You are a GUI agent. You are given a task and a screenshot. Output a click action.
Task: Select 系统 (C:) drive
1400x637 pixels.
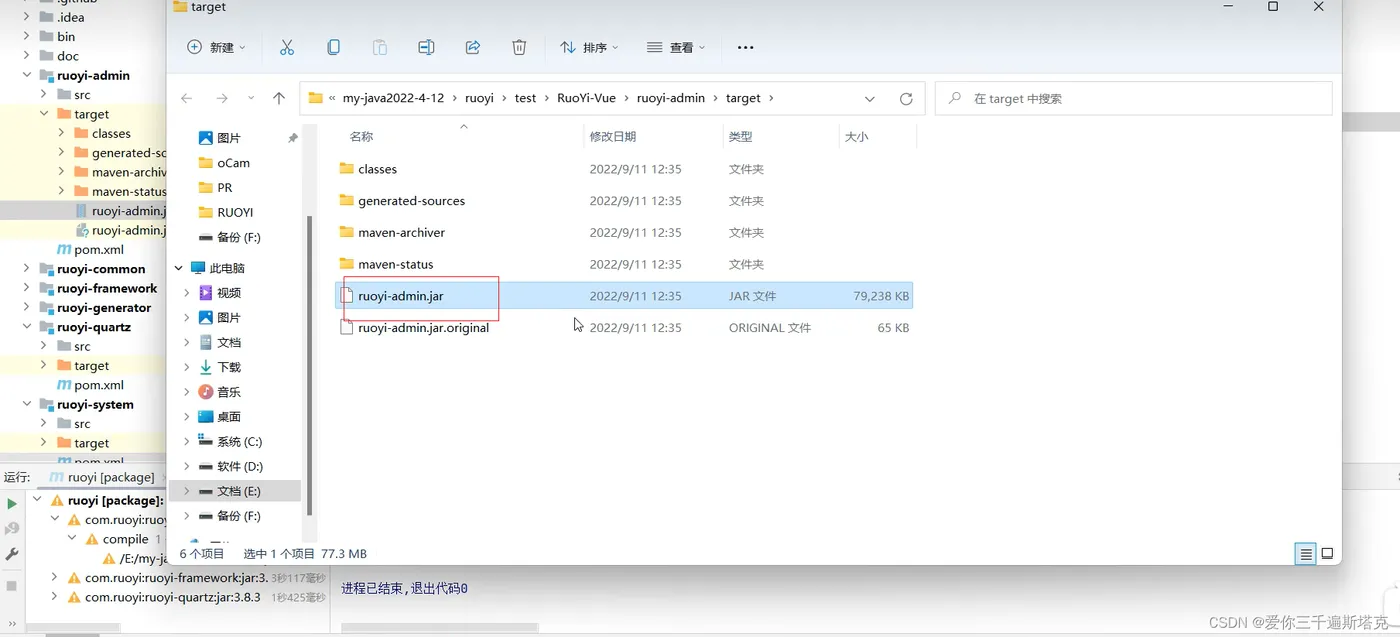point(239,441)
